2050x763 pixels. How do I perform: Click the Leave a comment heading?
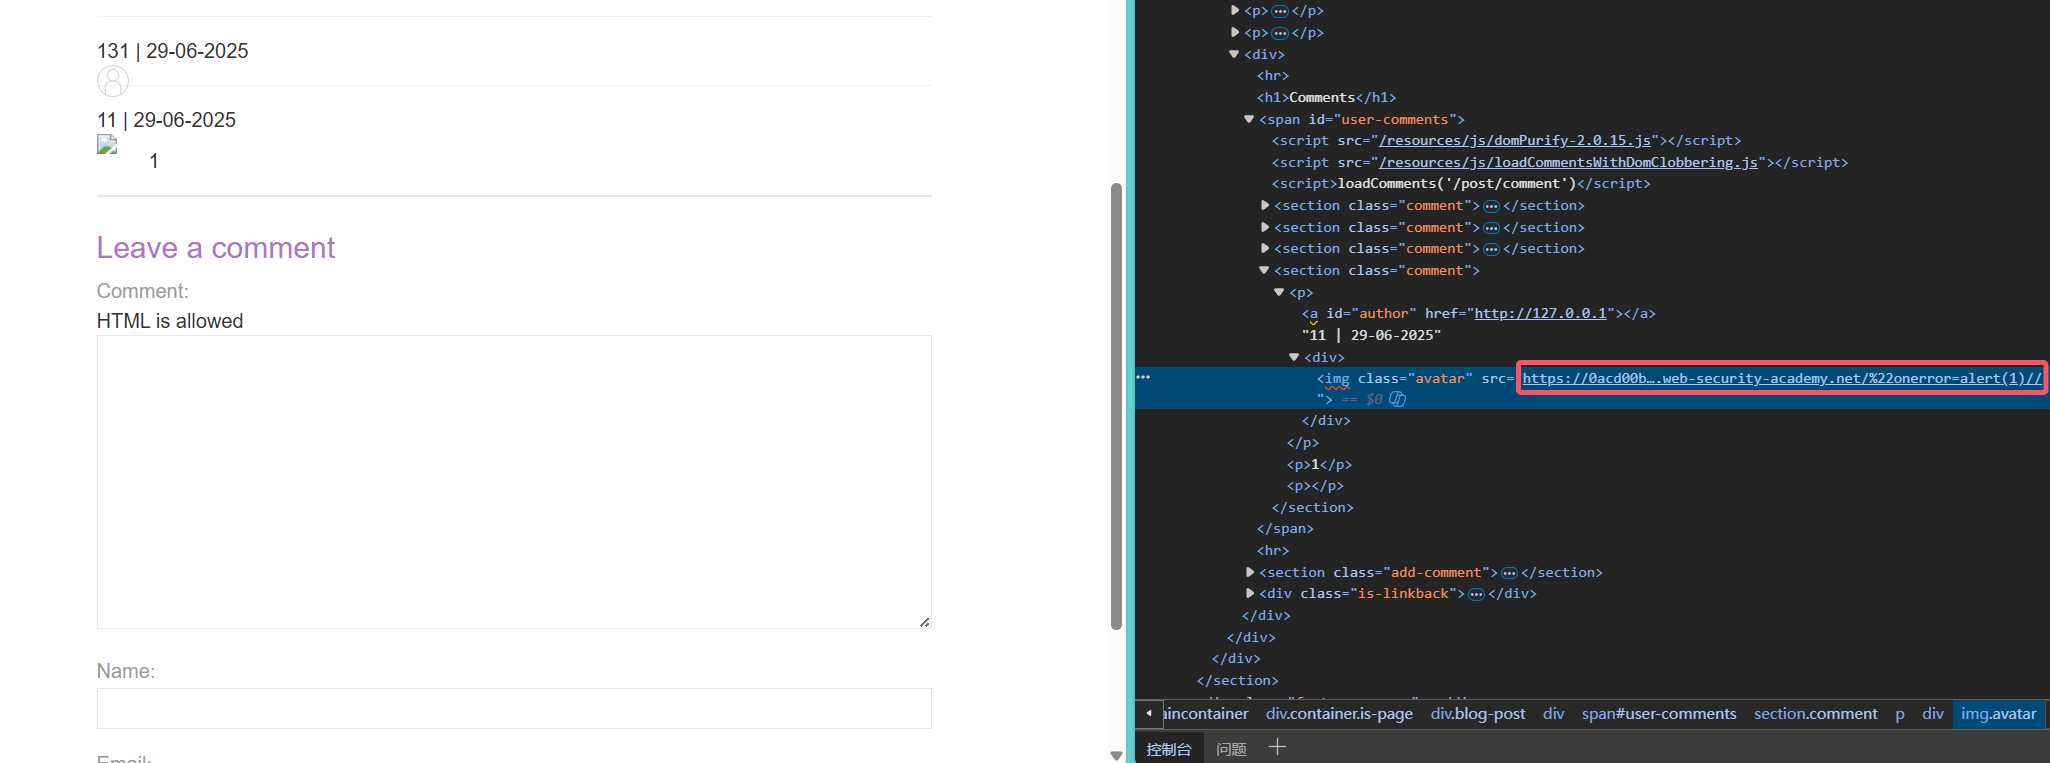[216, 248]
